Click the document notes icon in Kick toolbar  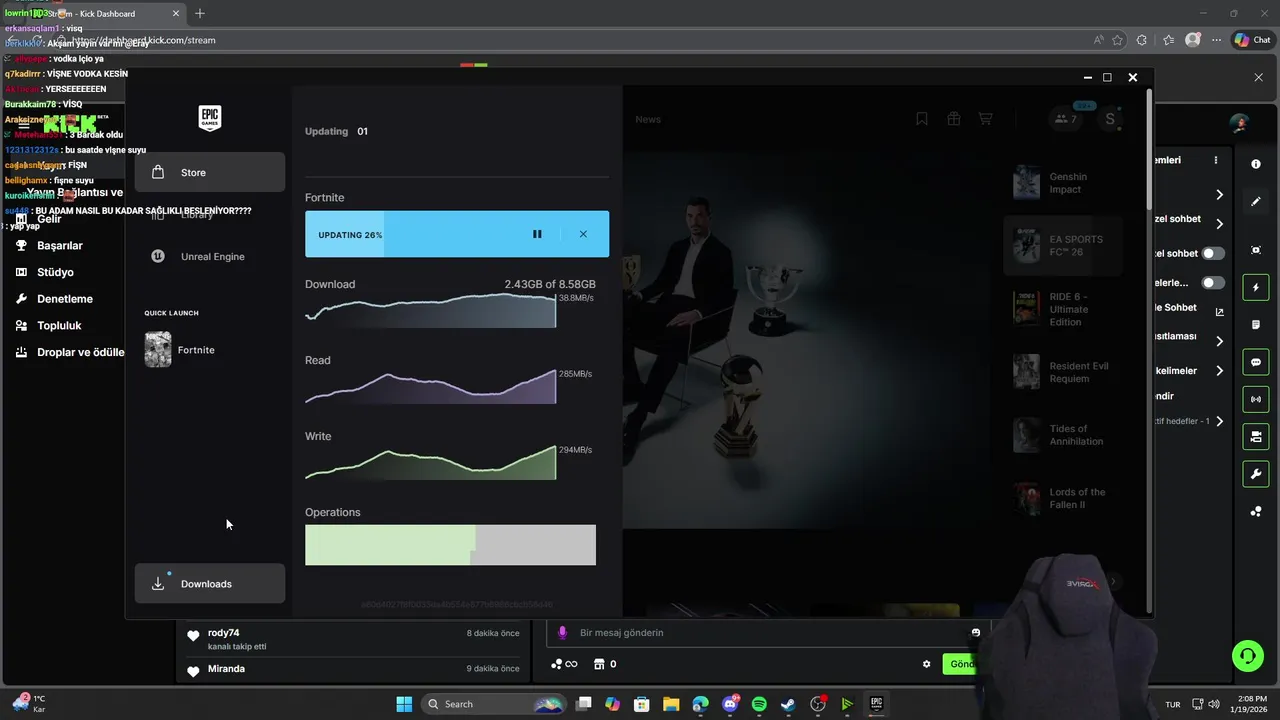[x=1256, y=325]
